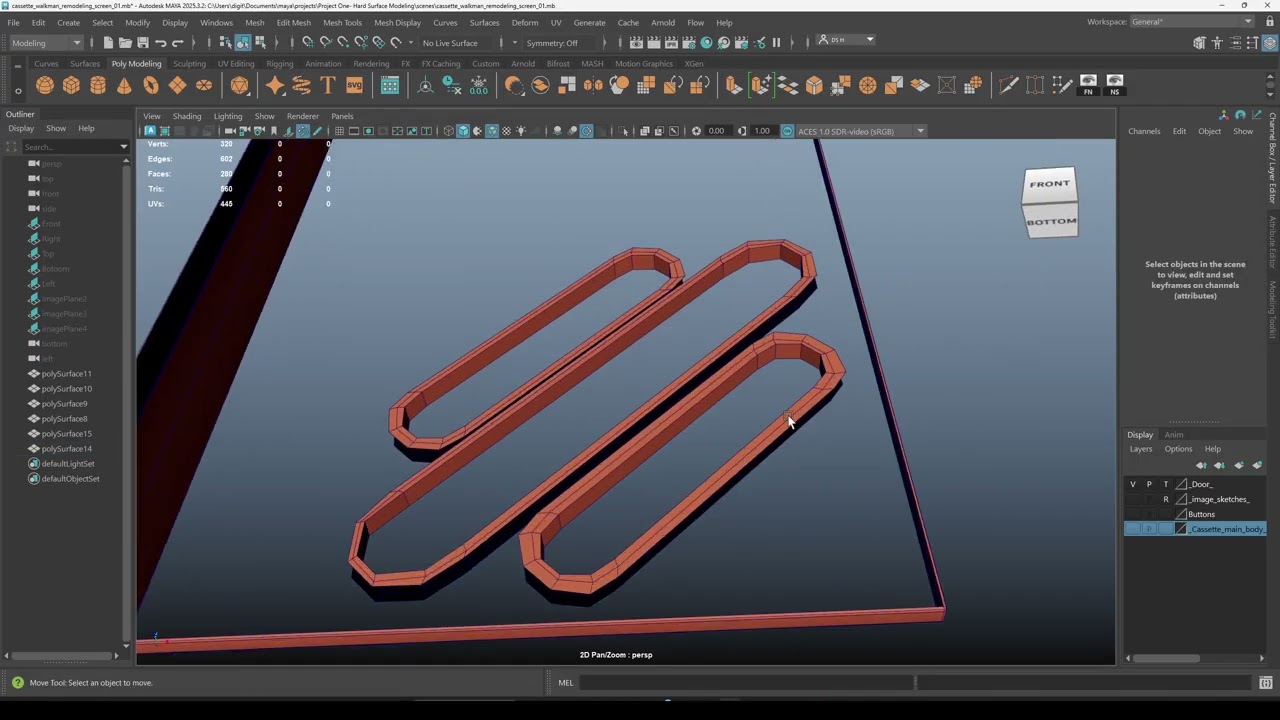Image resolution: width=1280 pixels, height=720 pixels.
Task: Click the Freeze Transformations shelf icon
Action: 479,86
